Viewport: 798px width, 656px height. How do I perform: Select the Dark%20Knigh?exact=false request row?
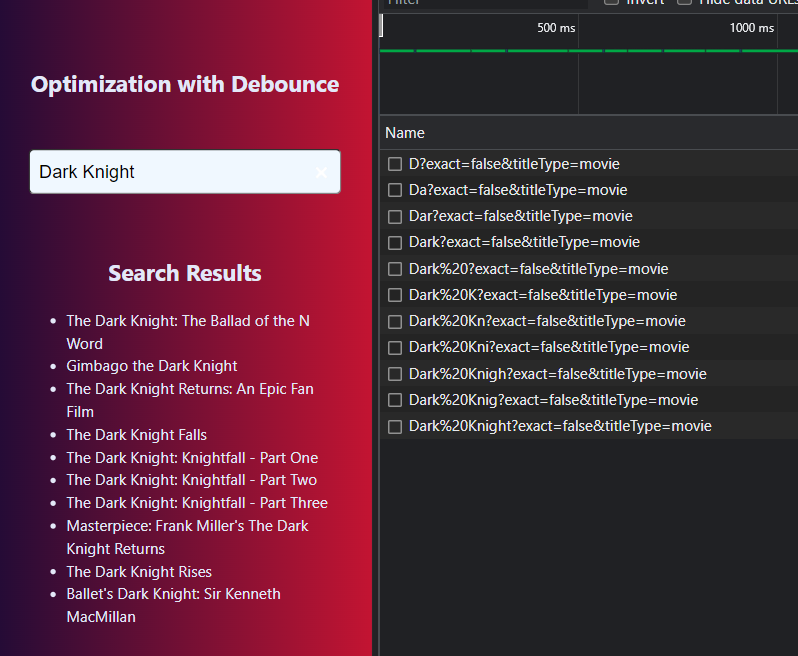point(589,374)
